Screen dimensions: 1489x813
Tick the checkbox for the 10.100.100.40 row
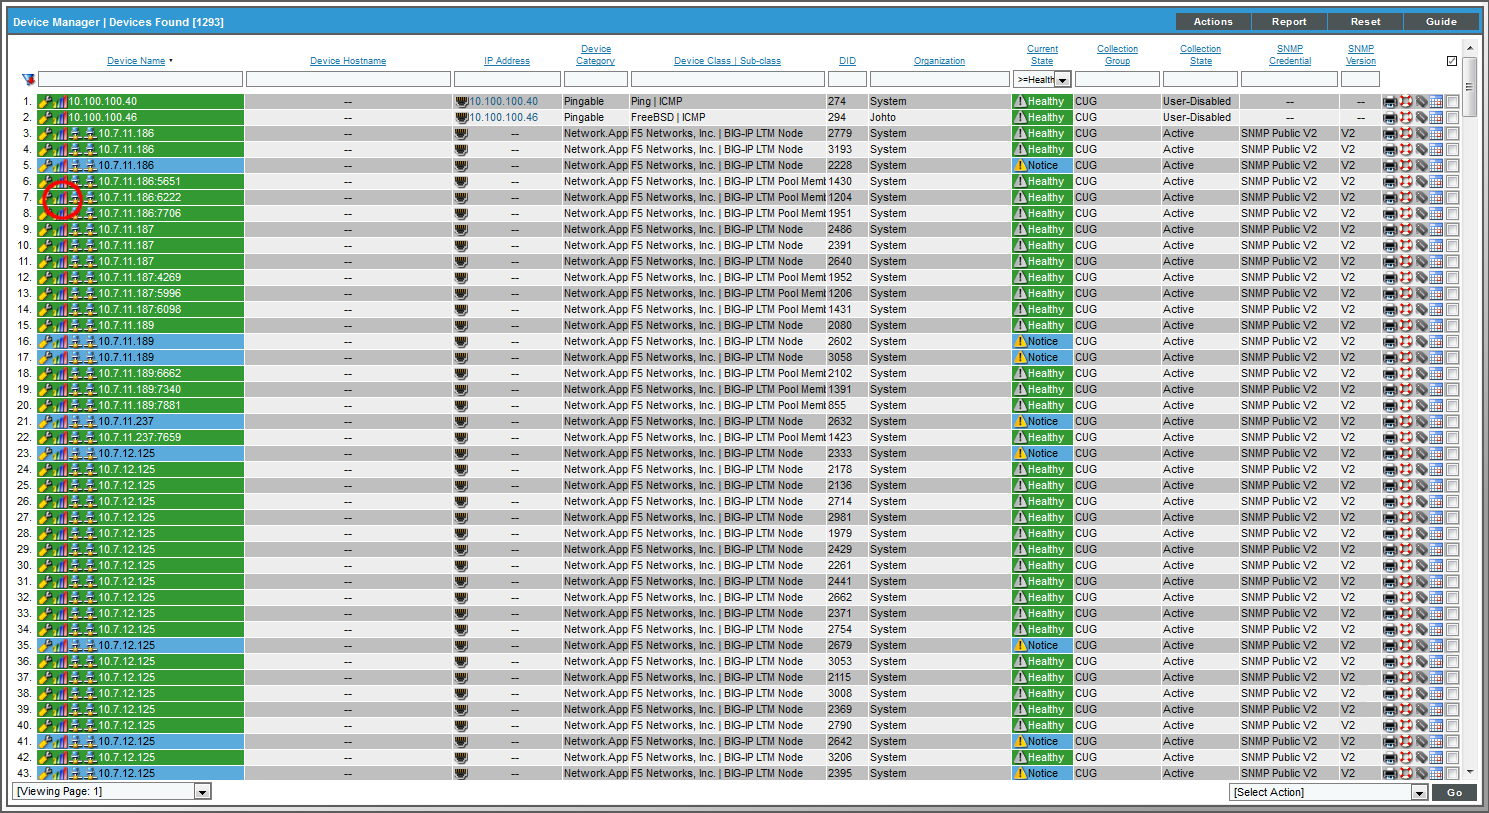[x=1452, y=101]
